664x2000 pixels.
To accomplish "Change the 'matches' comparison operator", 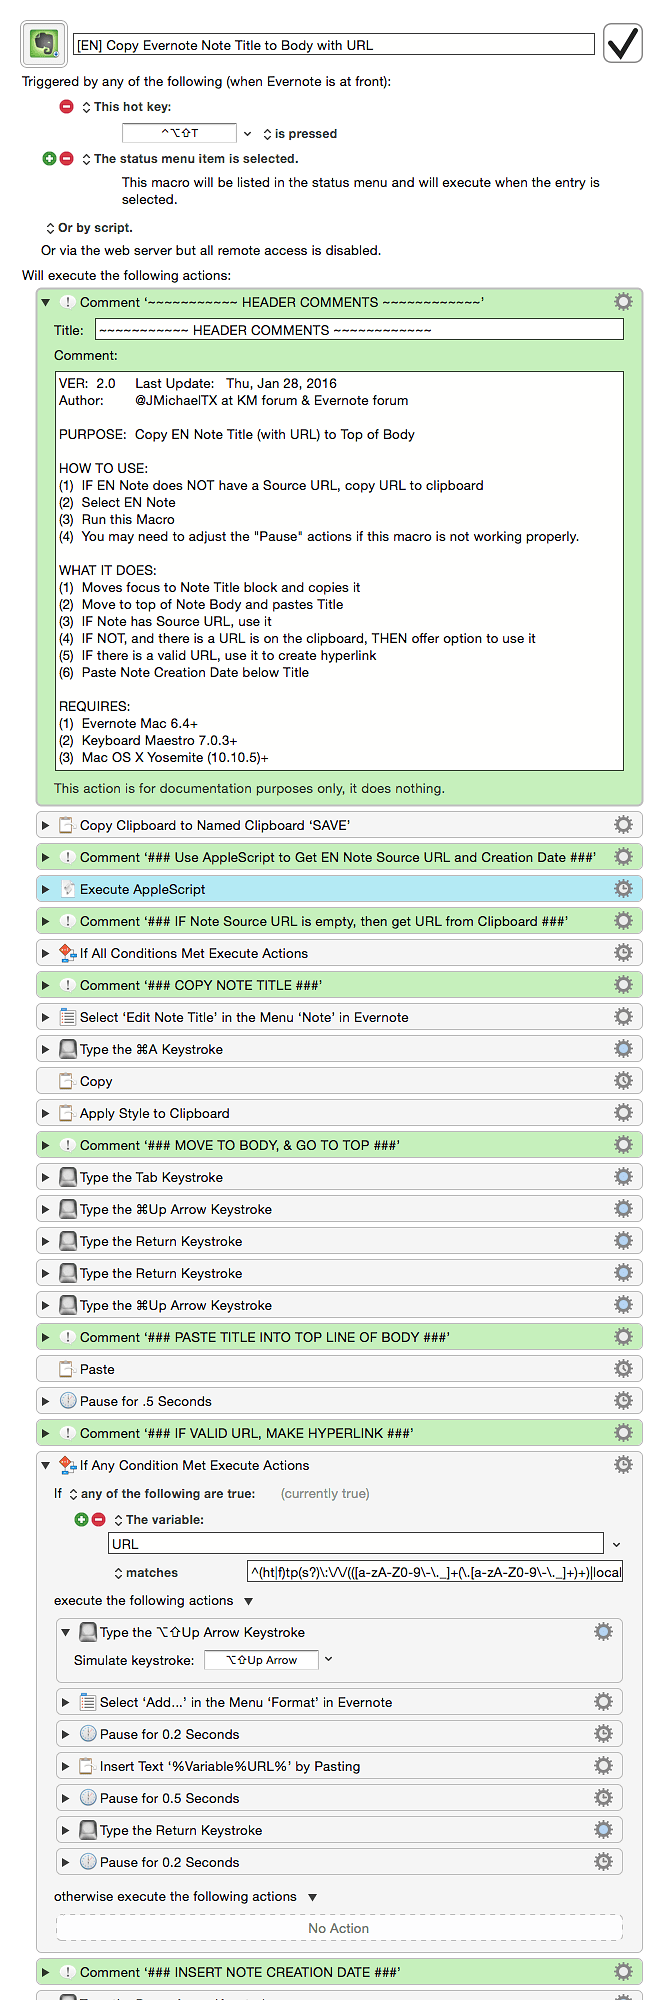I will (146, 1573).
